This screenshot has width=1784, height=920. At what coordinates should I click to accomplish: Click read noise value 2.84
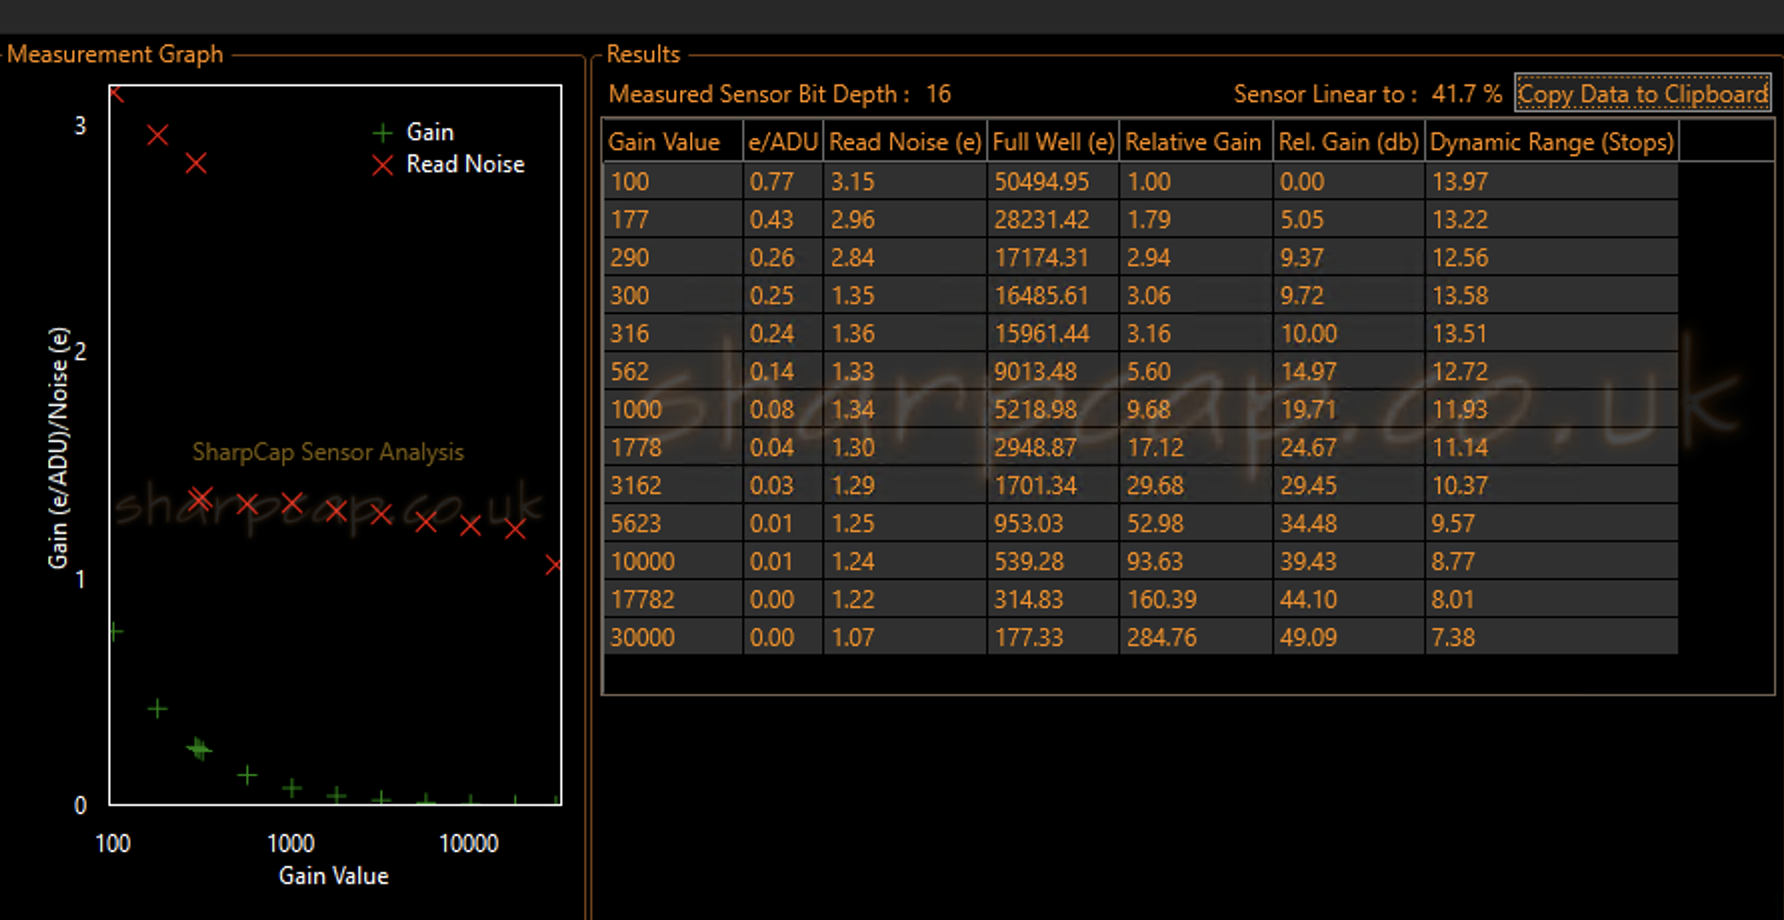[x=905, y=257]
